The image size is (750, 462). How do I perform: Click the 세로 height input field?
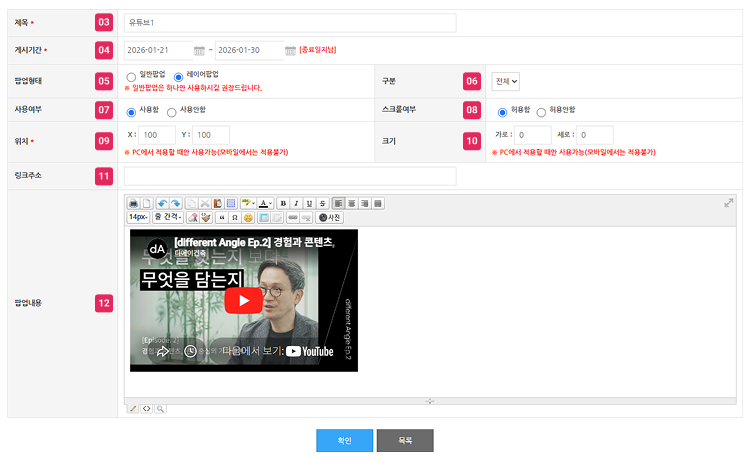coord(595,135)
